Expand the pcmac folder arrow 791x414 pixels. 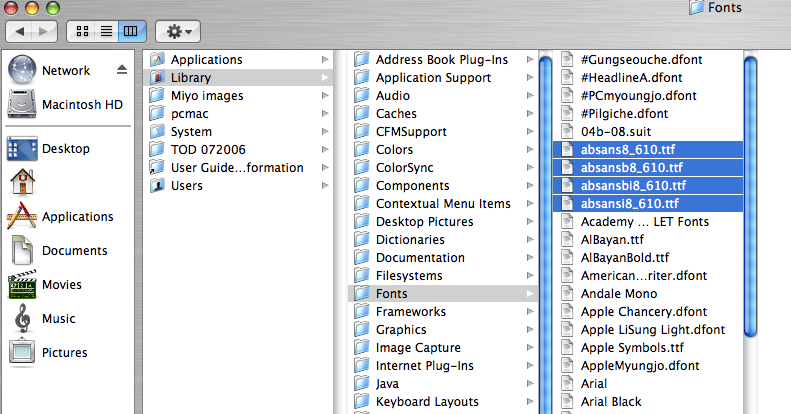point(325,113)
